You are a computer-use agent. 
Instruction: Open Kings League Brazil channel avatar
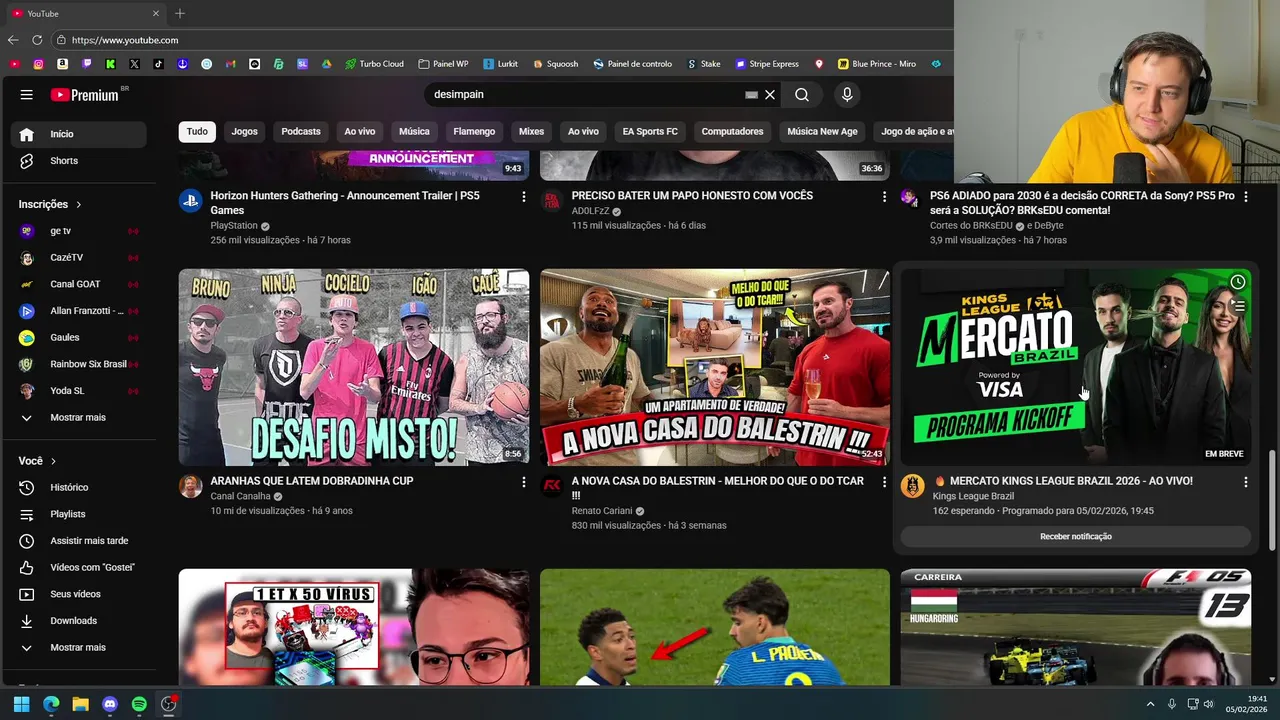[x=912, y=486]
